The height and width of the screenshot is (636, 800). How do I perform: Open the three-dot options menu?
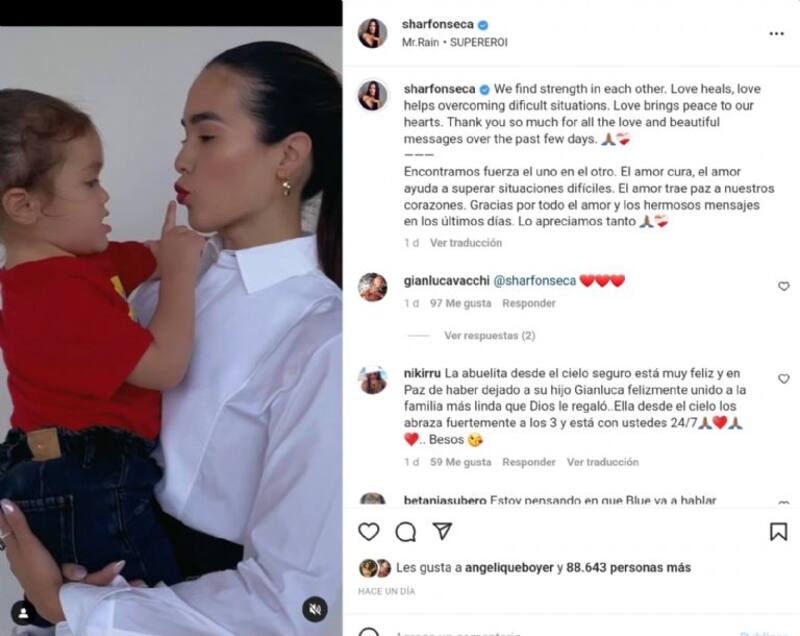pos(776,34)
